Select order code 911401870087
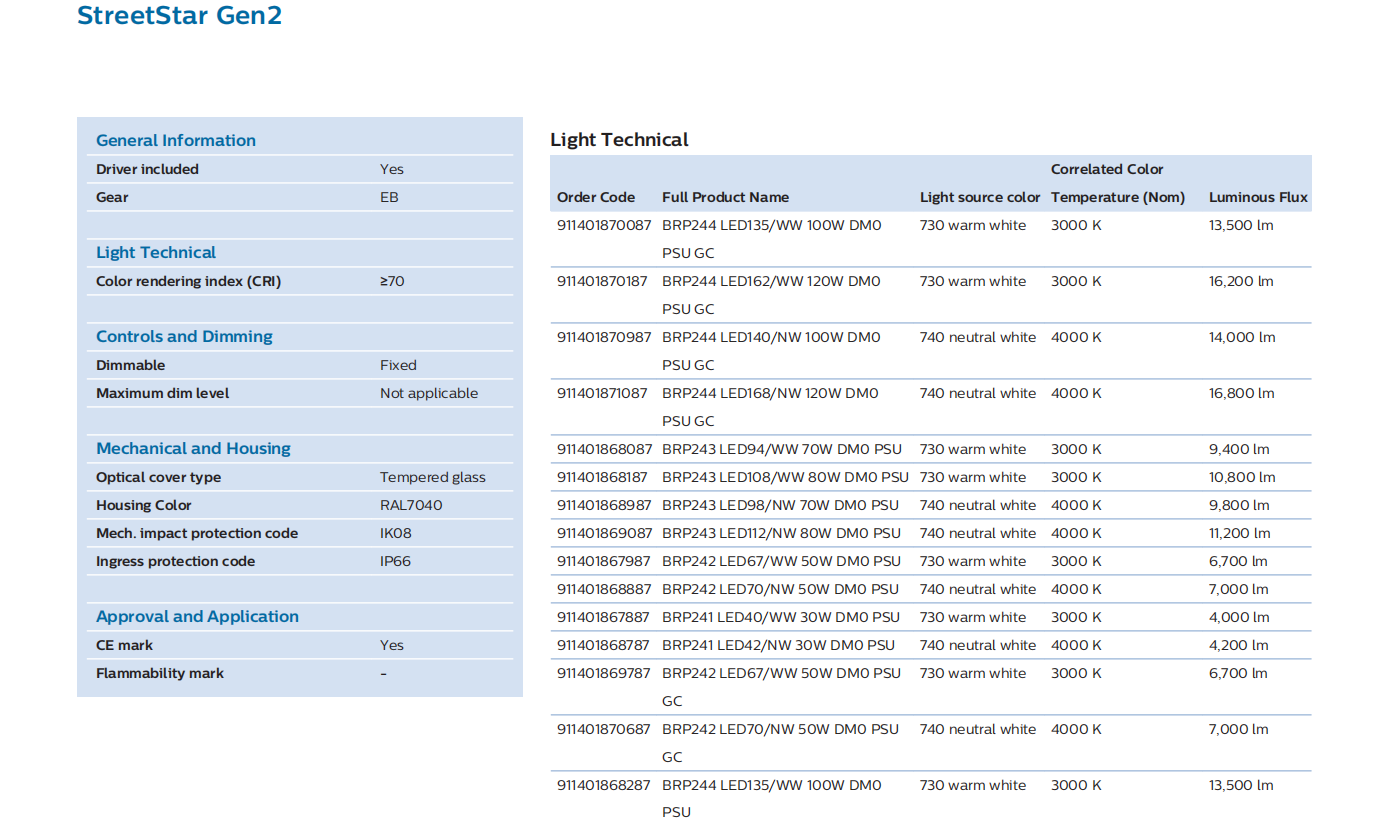 coord(603,225)
